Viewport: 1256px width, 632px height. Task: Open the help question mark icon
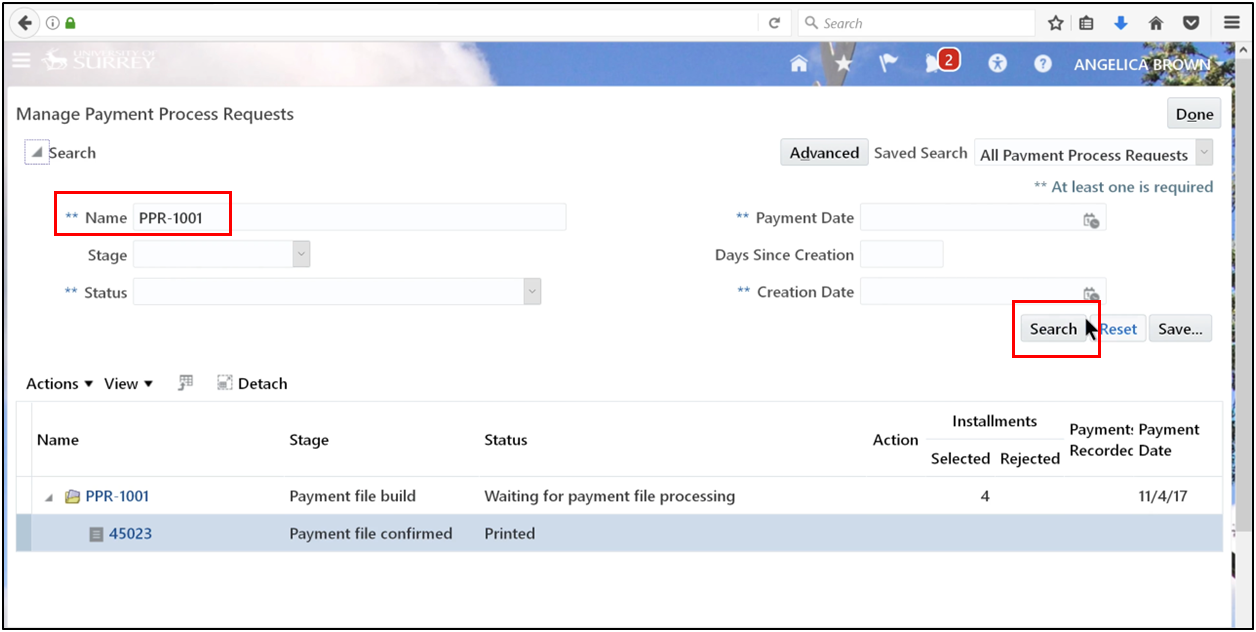(1042, 63)
